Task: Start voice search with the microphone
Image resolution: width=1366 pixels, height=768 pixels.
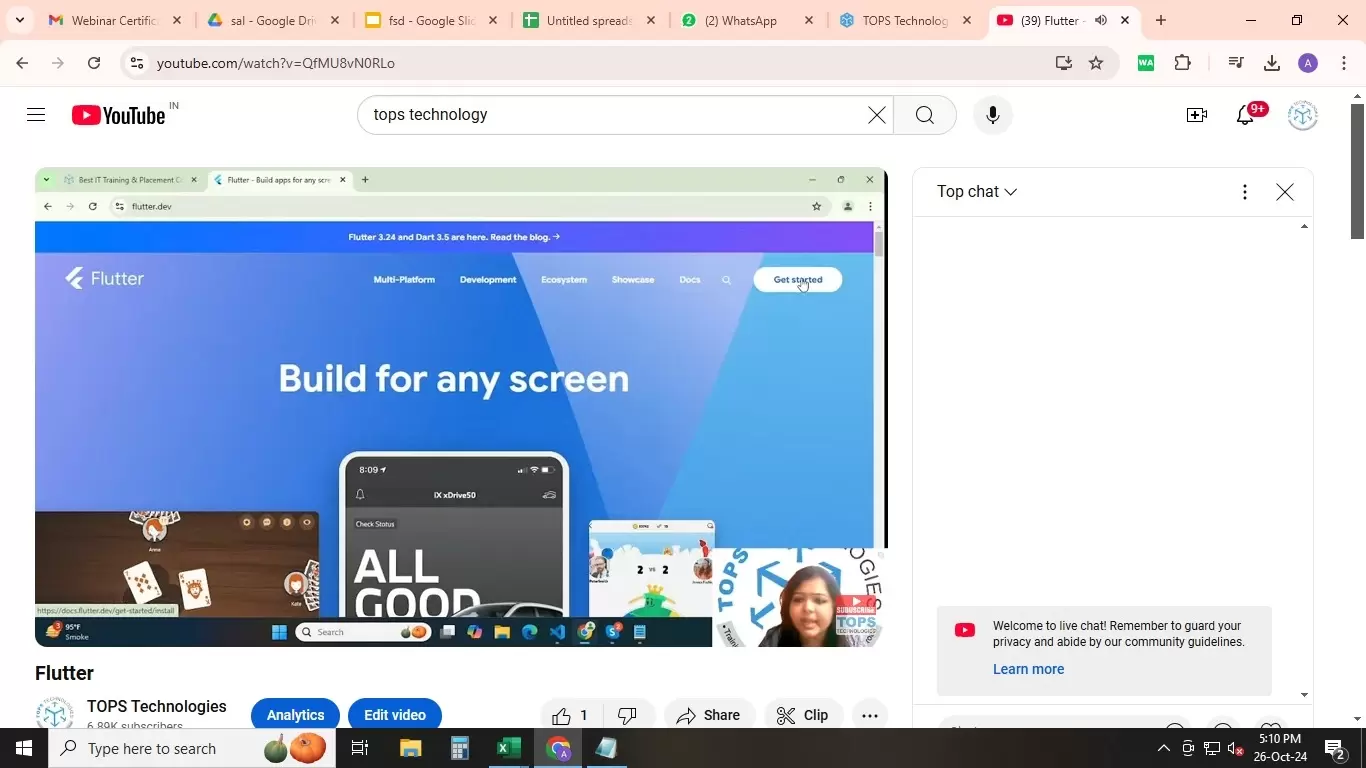Action: coord(993,115)
